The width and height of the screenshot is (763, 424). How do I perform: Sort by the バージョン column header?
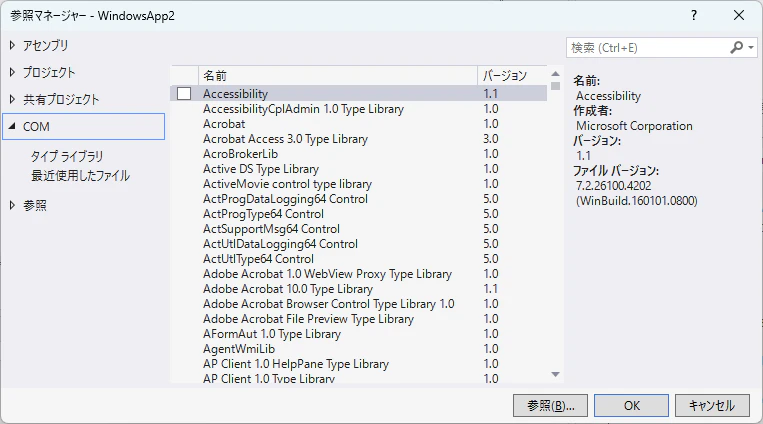(512, 75)
